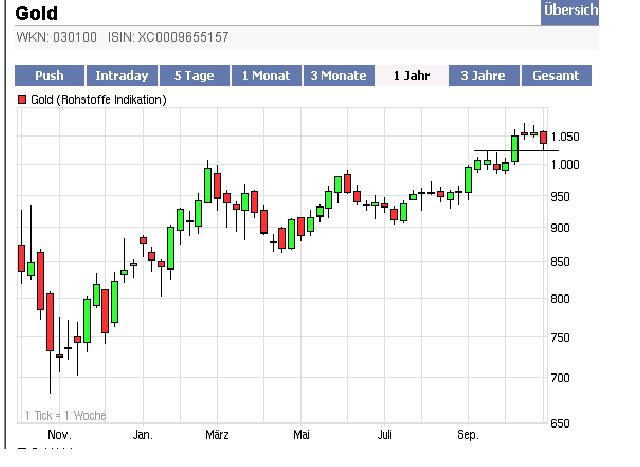Open the Gesamt full-history tab

[x=556, y=76]
